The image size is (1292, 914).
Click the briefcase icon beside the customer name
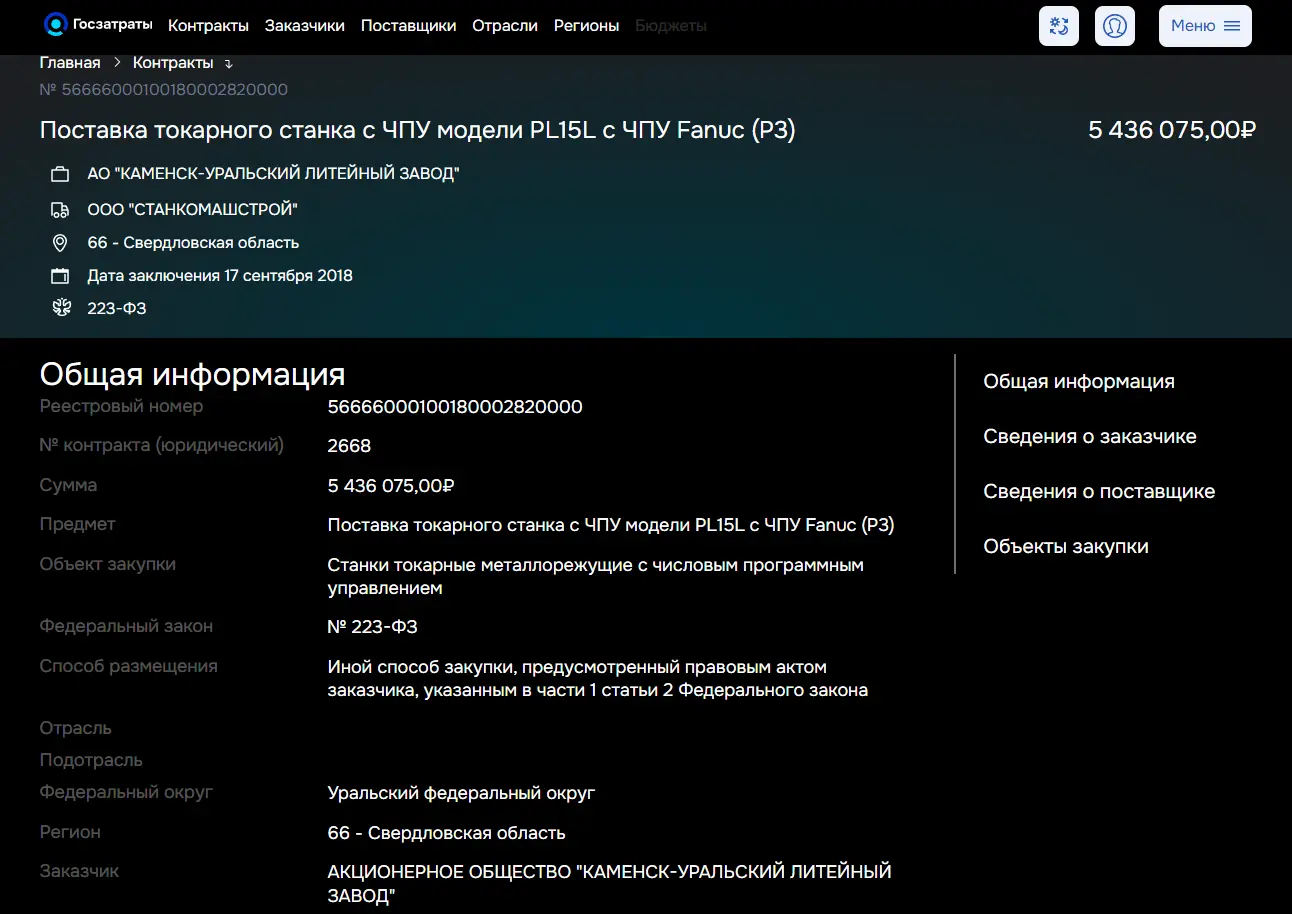coord(60,174)
